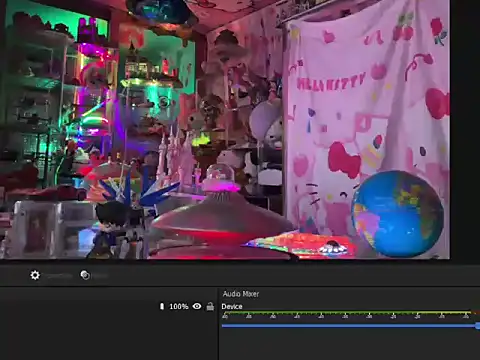Image resolution: width=480 pixels, height=360 pixels.
Task: Toggle source visibility with eye icon
Action: click(197, 306)
